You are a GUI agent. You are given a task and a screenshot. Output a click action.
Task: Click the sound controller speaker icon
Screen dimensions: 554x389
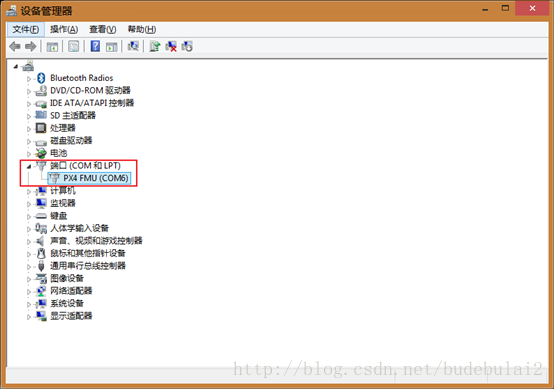click(40, 241)
